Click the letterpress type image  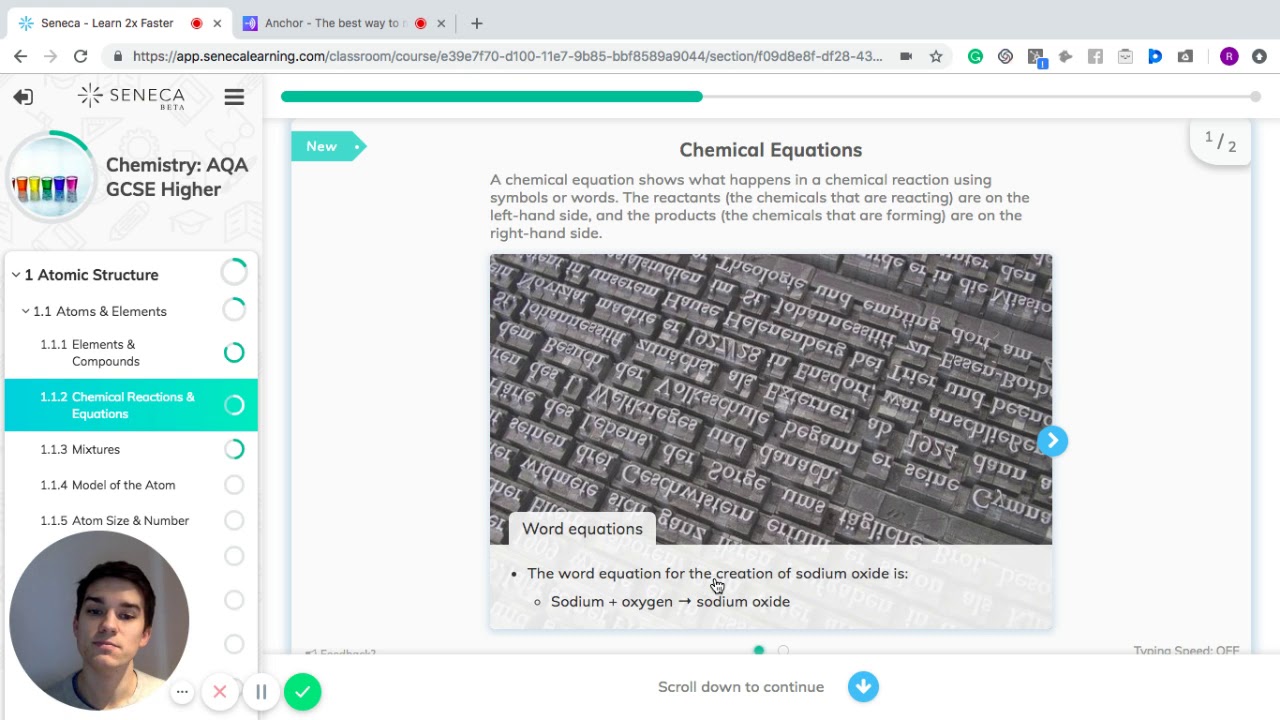(x=770, y=400)
